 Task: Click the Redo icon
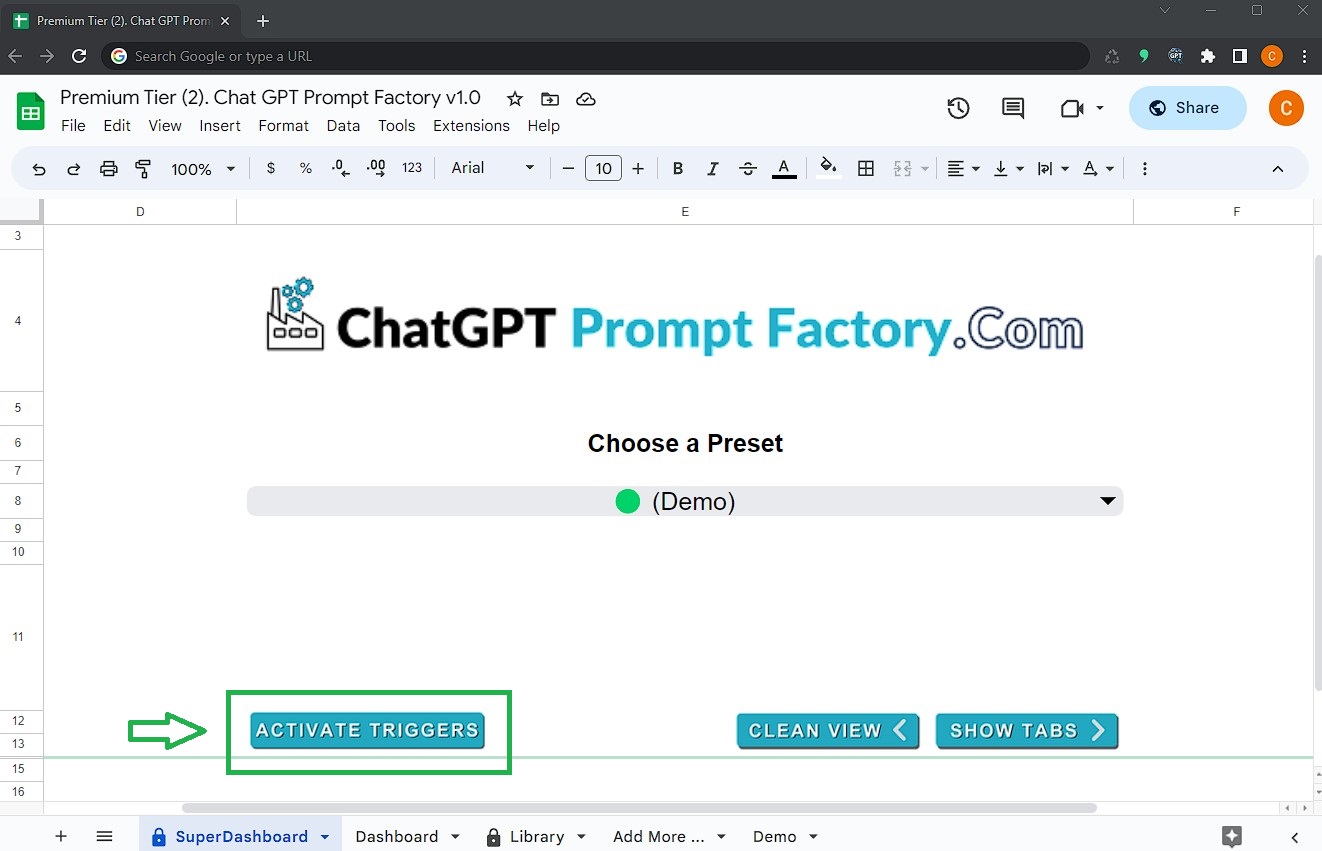pyautogui.click(x=73, y=168)
